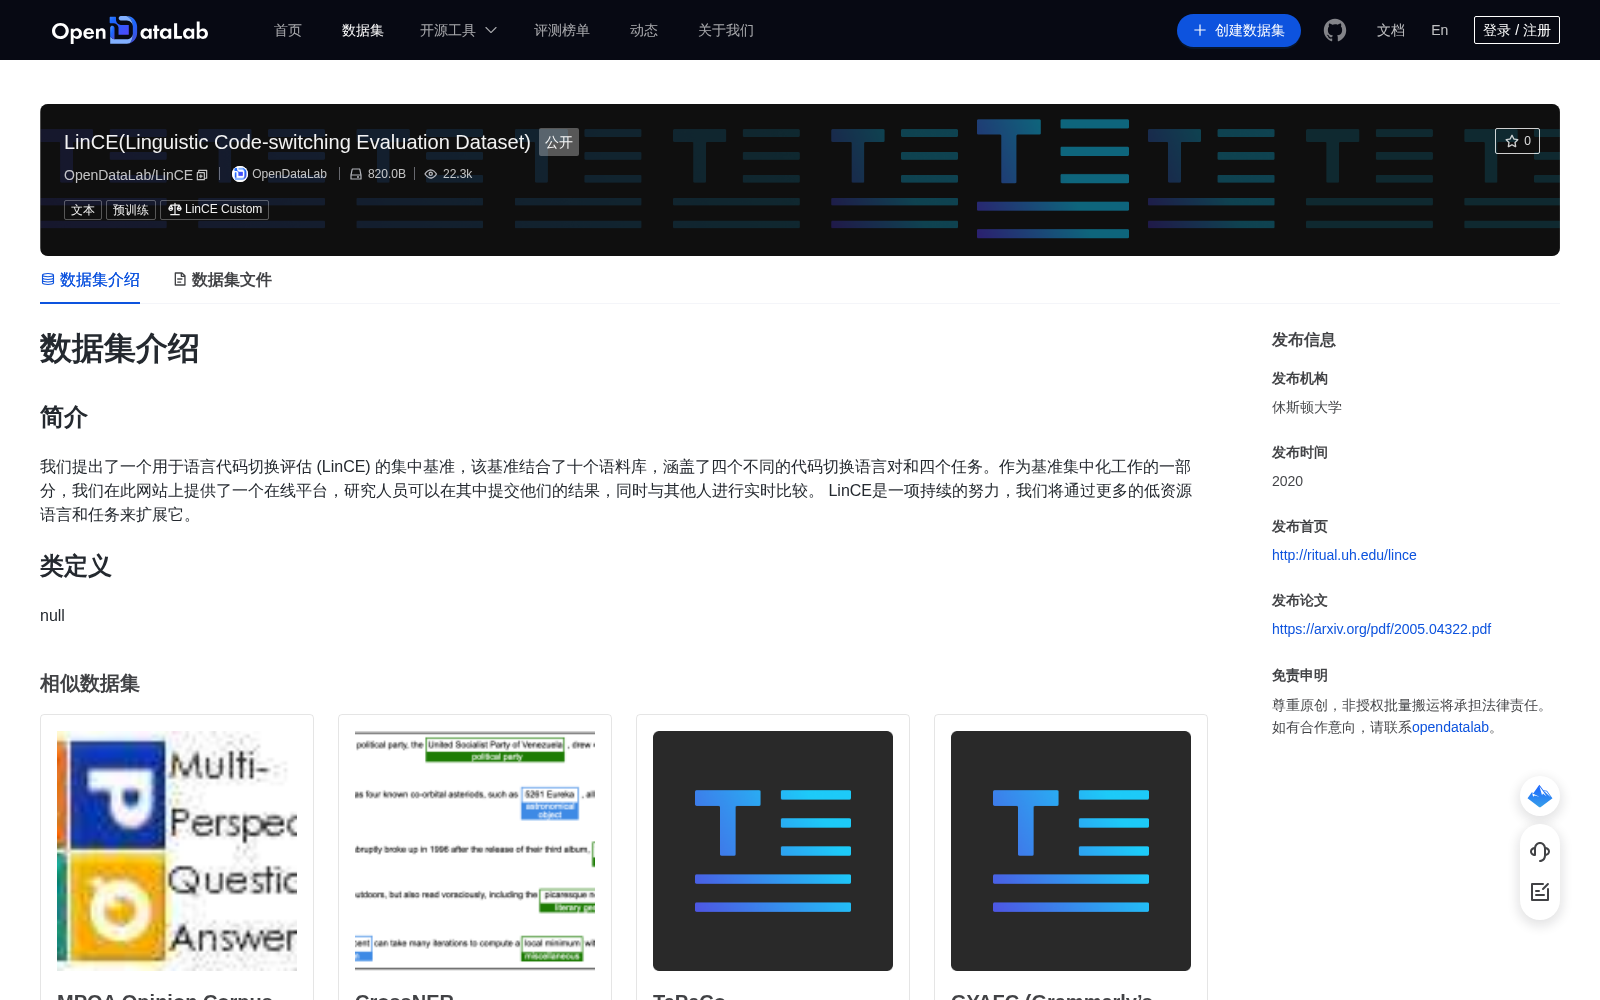Click the dataset size disk icon
This screenshot has width=1600, height=1000.
pos(356,174)
